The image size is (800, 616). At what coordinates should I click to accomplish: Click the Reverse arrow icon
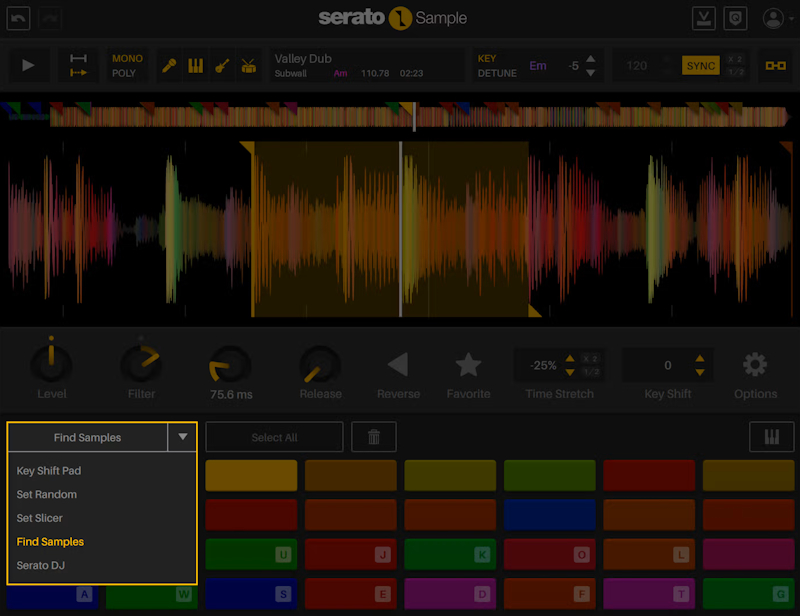click(x=398, y=364)
